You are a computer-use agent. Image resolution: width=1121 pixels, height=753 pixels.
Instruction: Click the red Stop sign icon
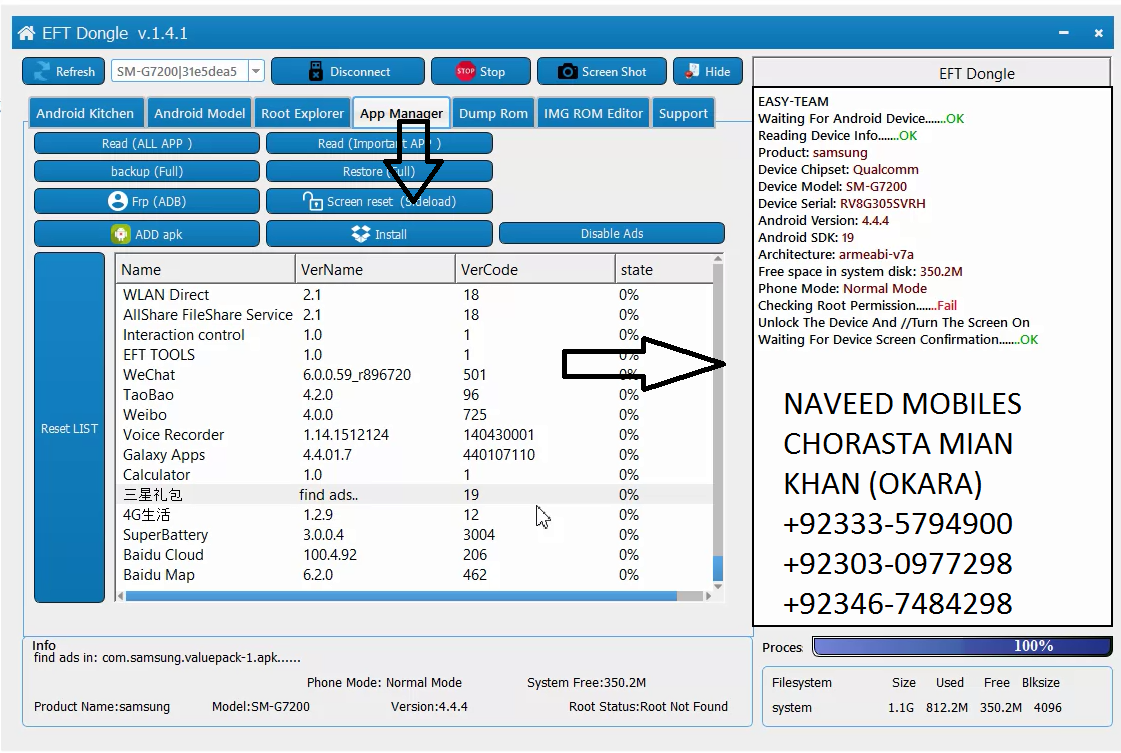465,71
